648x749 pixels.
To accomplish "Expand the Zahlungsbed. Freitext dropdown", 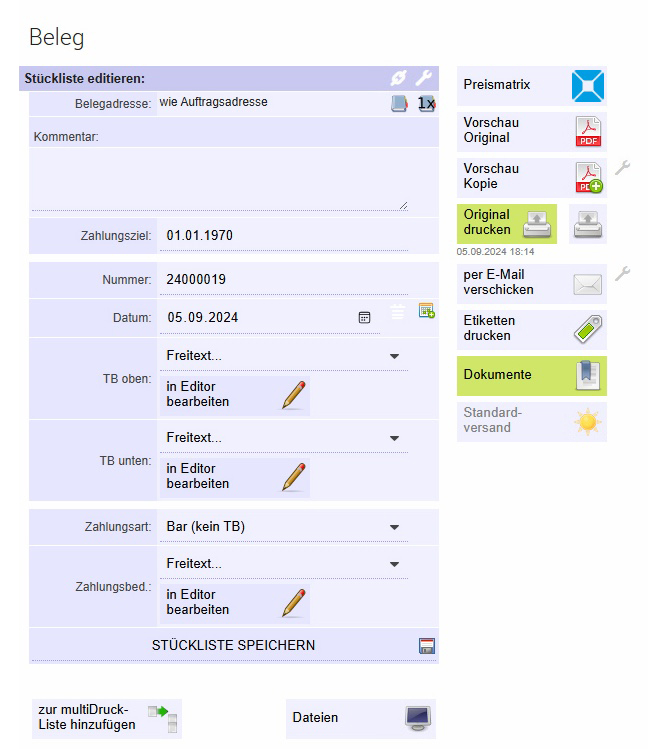I will 394,564.
